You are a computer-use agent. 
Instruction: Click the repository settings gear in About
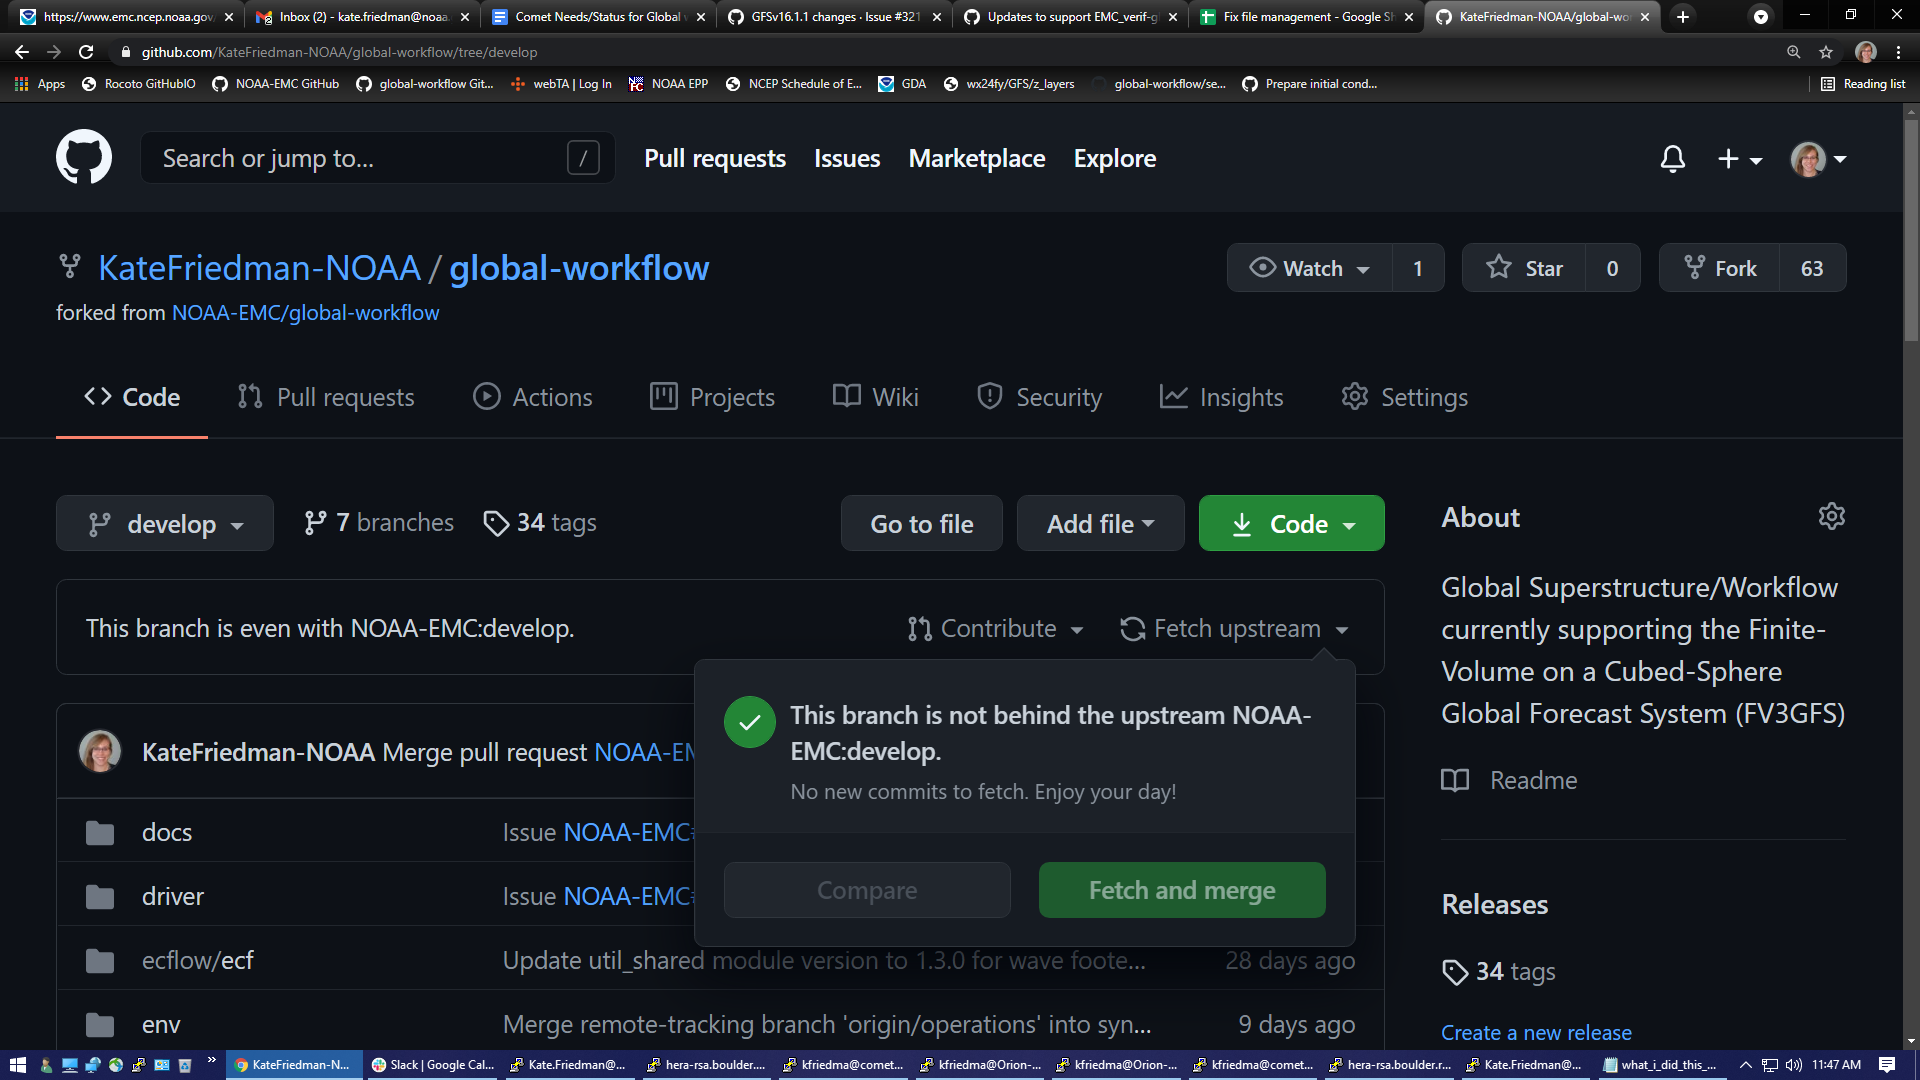point(1831,516)
